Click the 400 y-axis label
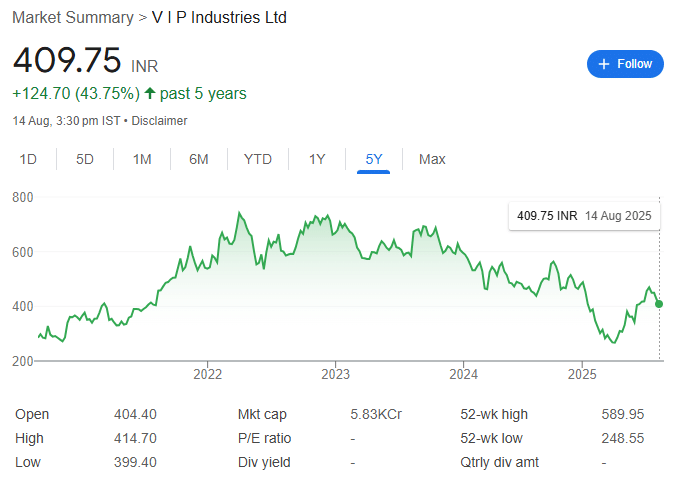690x492 pixels. coord(23,307)
